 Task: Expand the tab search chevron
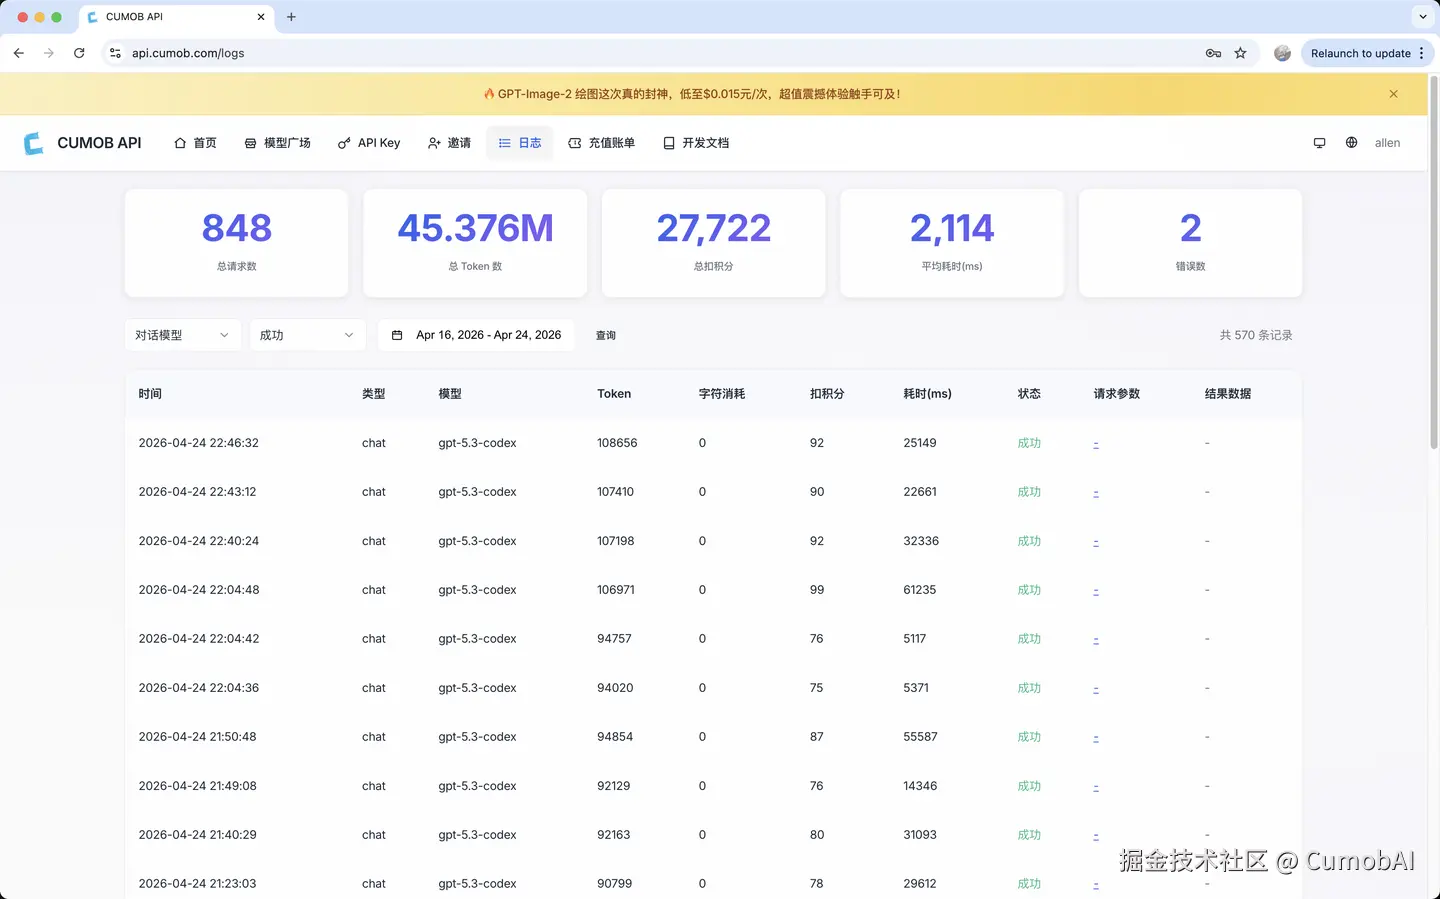click(x=1422, y=17)
